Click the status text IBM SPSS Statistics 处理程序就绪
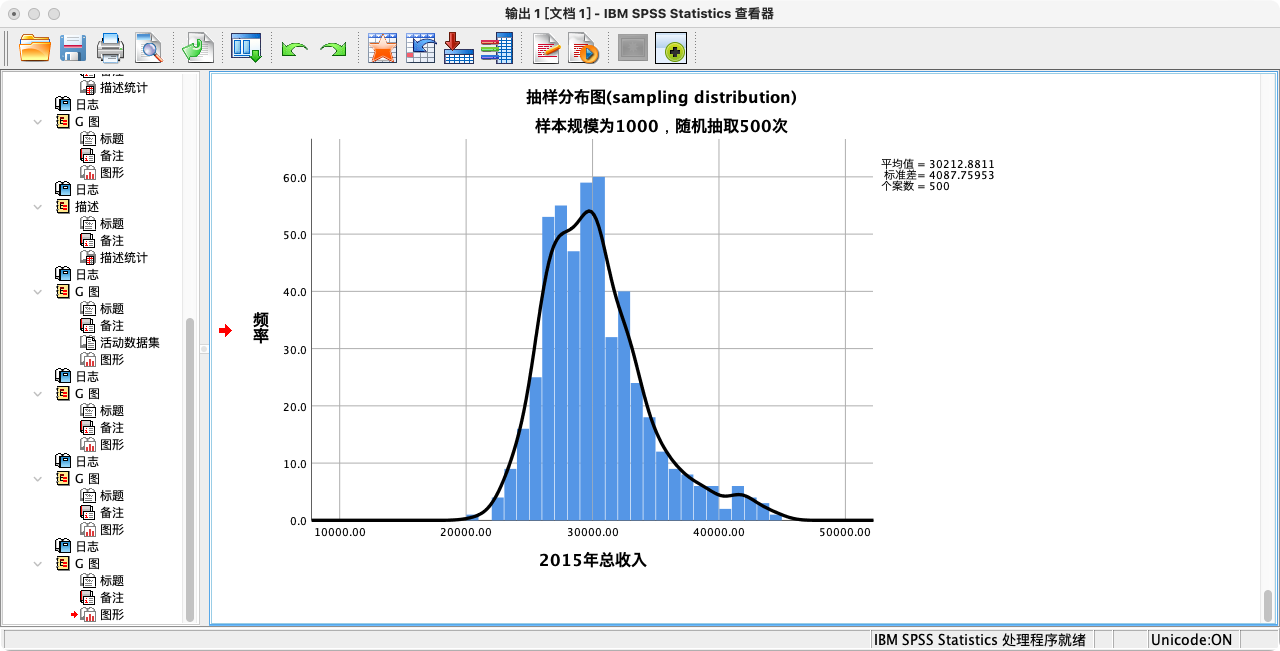The height and width of the screenshot is (651, 1280). (979, 640)
